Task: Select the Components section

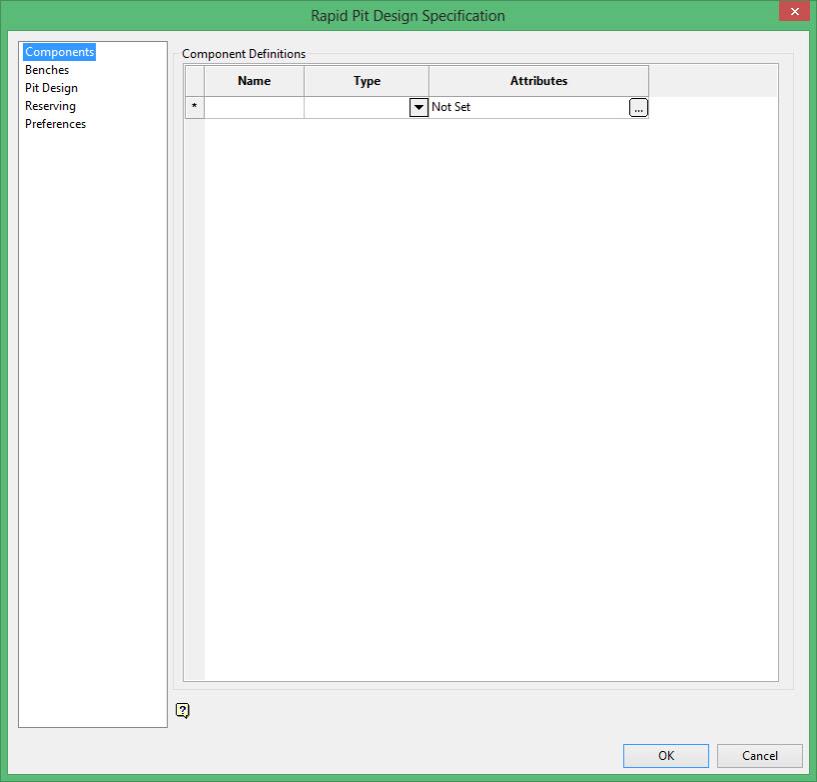Action: 59,52
